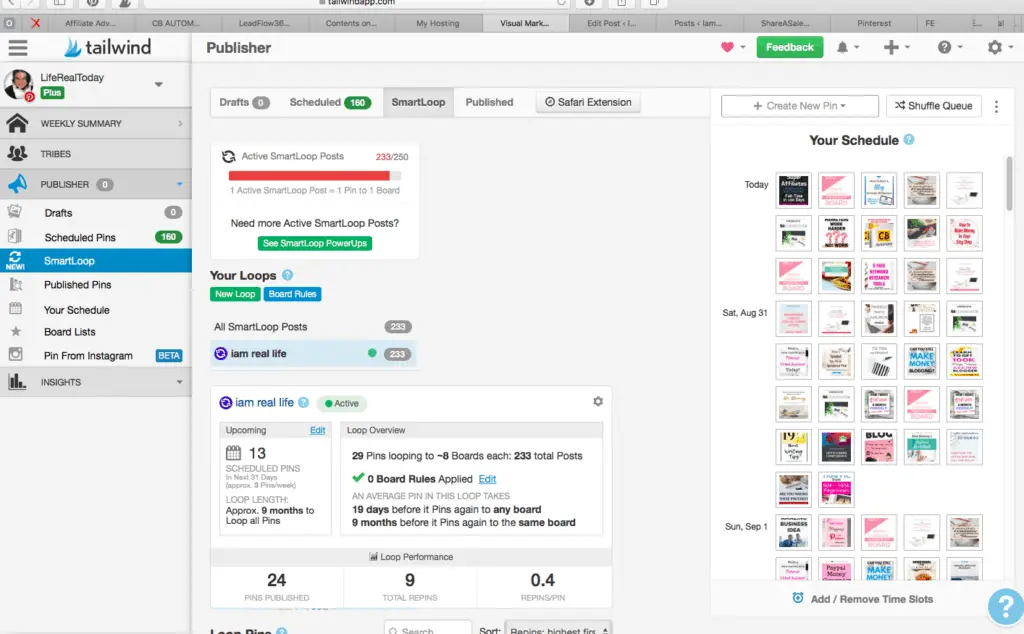
Task: Select the SmartLoop tab
Action: pos(418,103)
